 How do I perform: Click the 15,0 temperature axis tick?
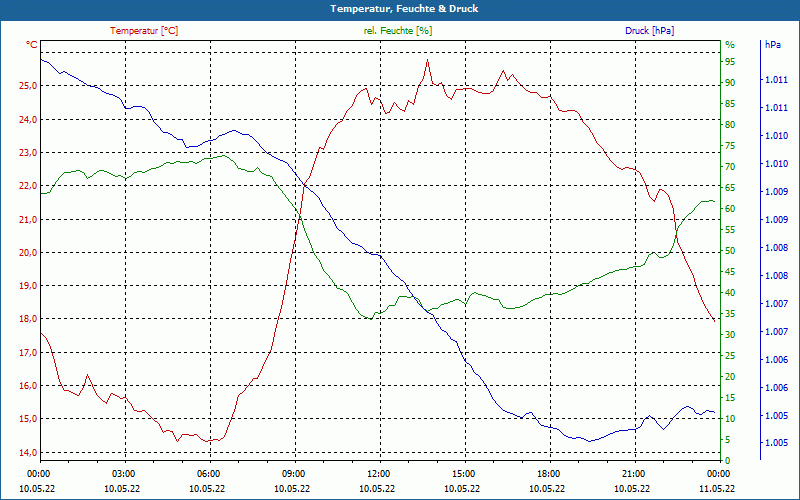(28, 419)
